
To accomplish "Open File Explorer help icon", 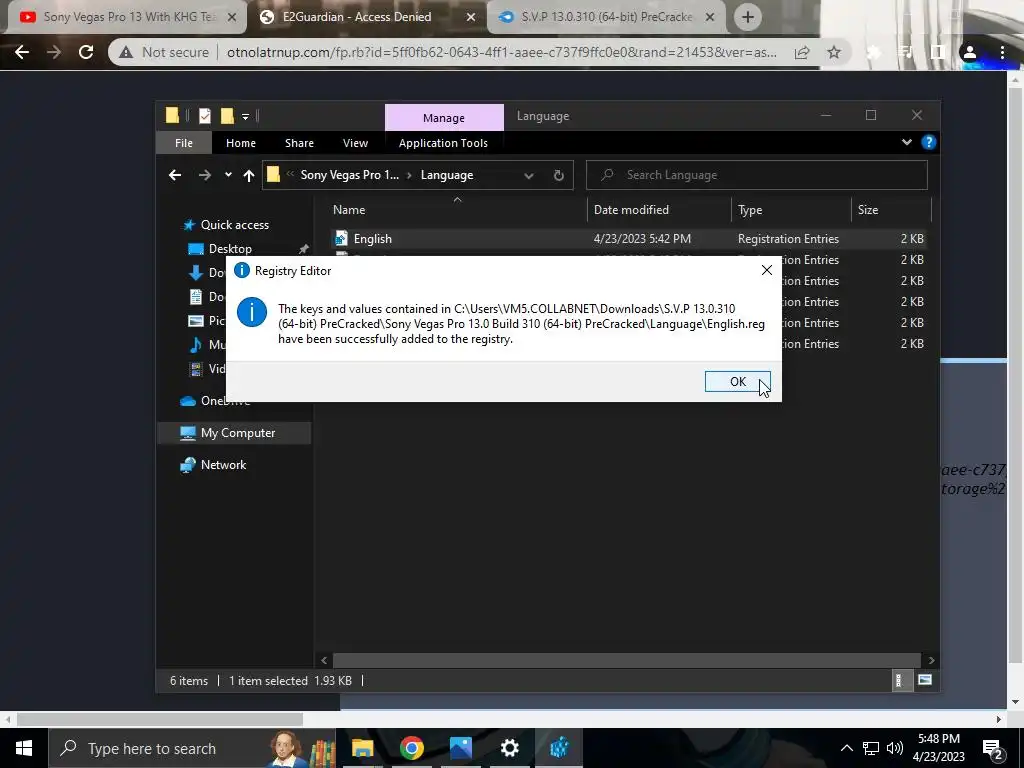I will coord(928,142).
